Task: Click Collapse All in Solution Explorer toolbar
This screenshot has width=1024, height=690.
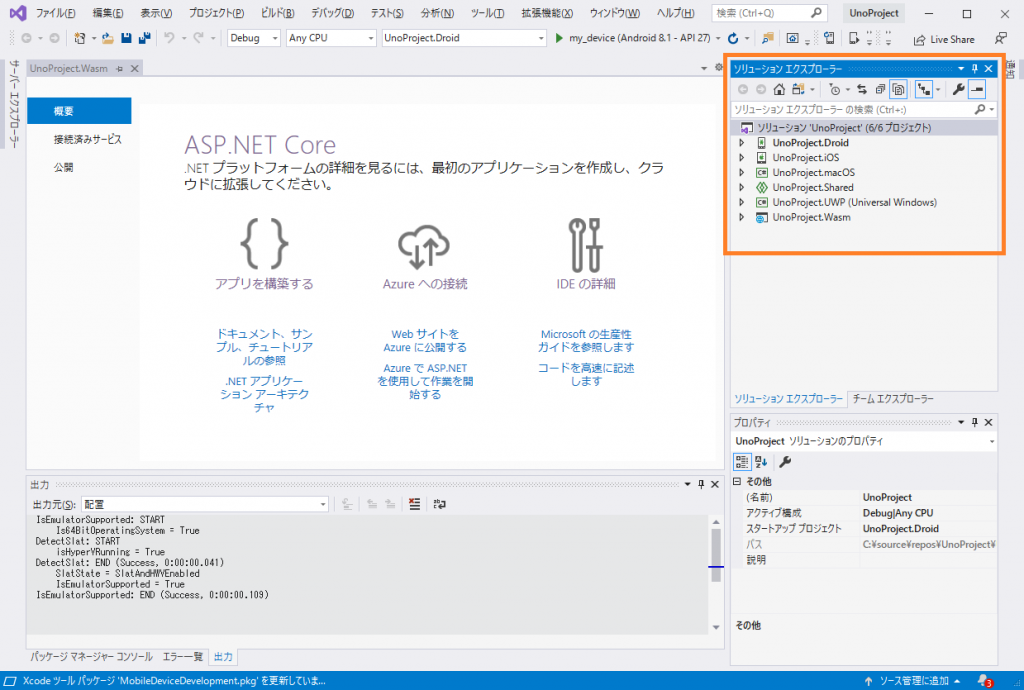Action: (879, 89)
